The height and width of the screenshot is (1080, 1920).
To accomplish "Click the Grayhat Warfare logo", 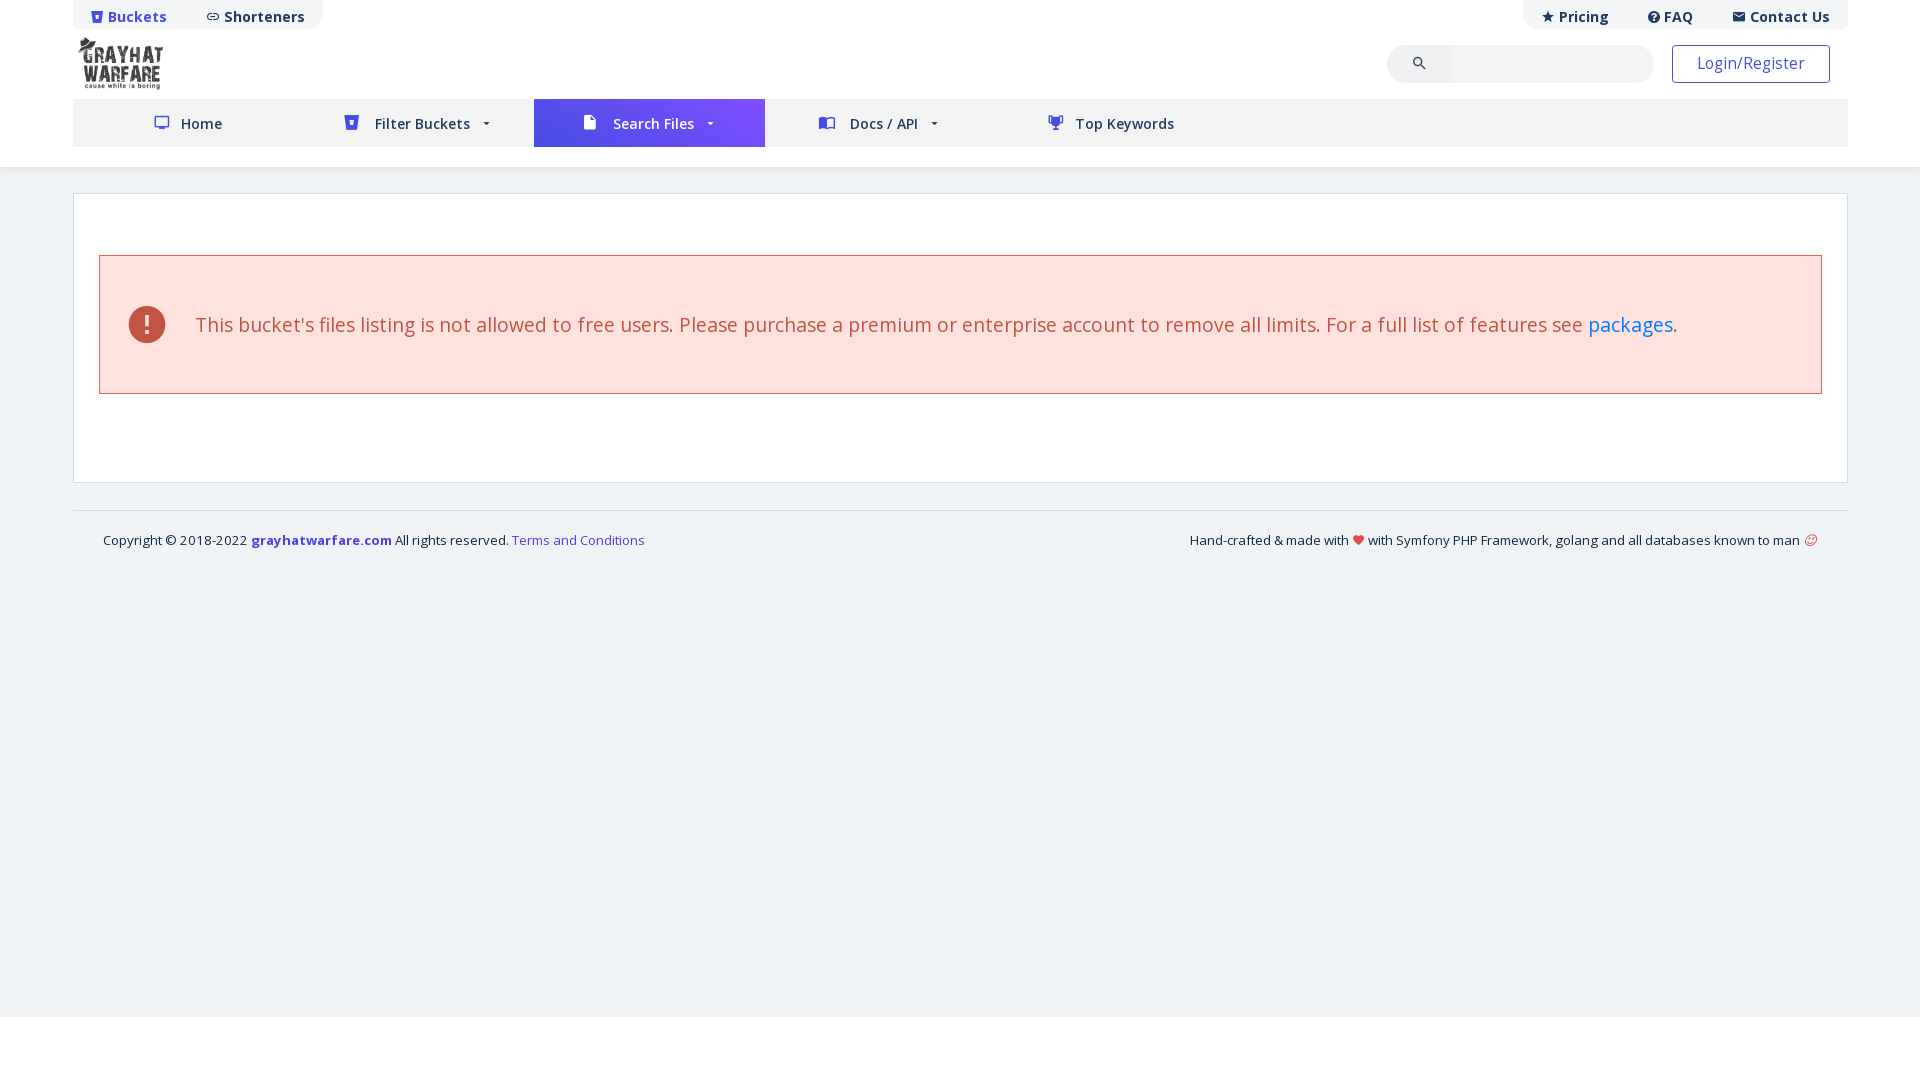I will point(121,63).
